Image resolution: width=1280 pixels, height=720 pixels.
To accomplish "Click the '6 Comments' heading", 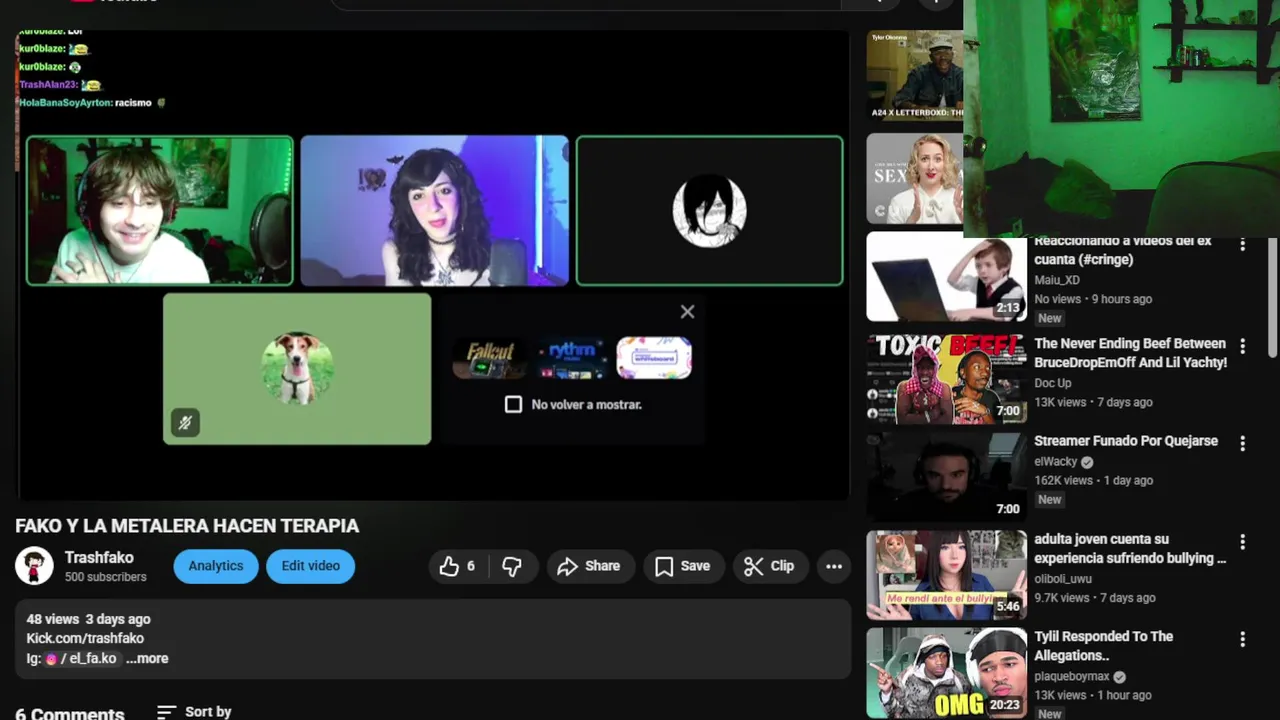I will (x=70, y=713).
